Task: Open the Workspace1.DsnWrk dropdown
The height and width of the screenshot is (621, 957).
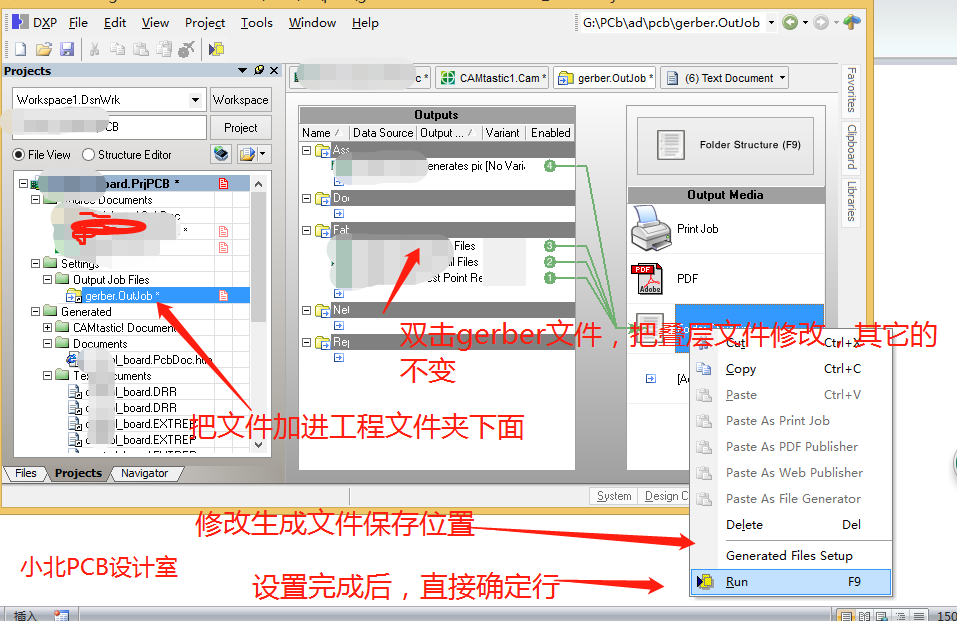Action: [195, 100]
